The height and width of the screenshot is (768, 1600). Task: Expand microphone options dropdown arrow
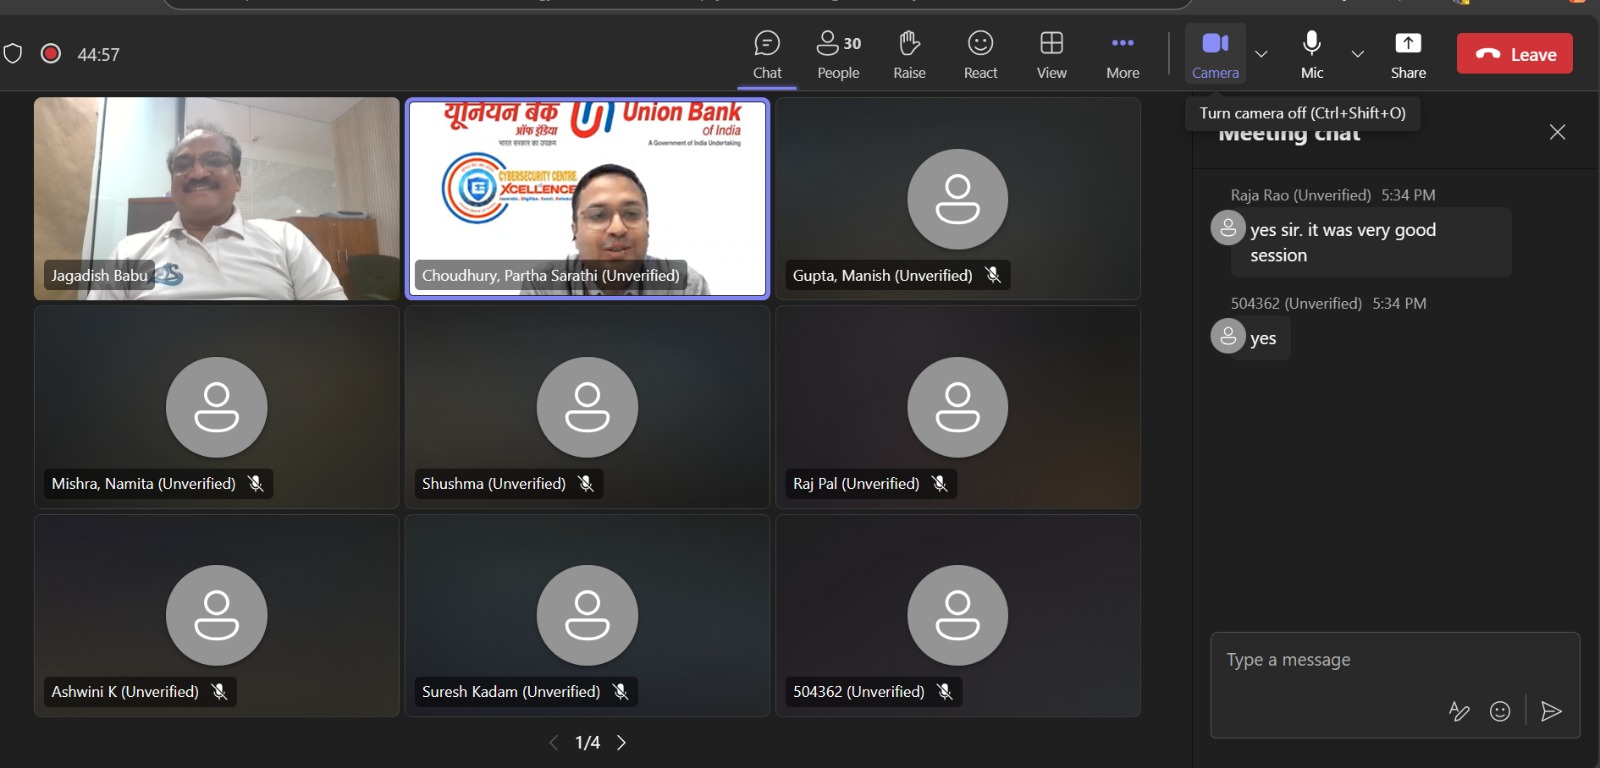coord(1357,54)
